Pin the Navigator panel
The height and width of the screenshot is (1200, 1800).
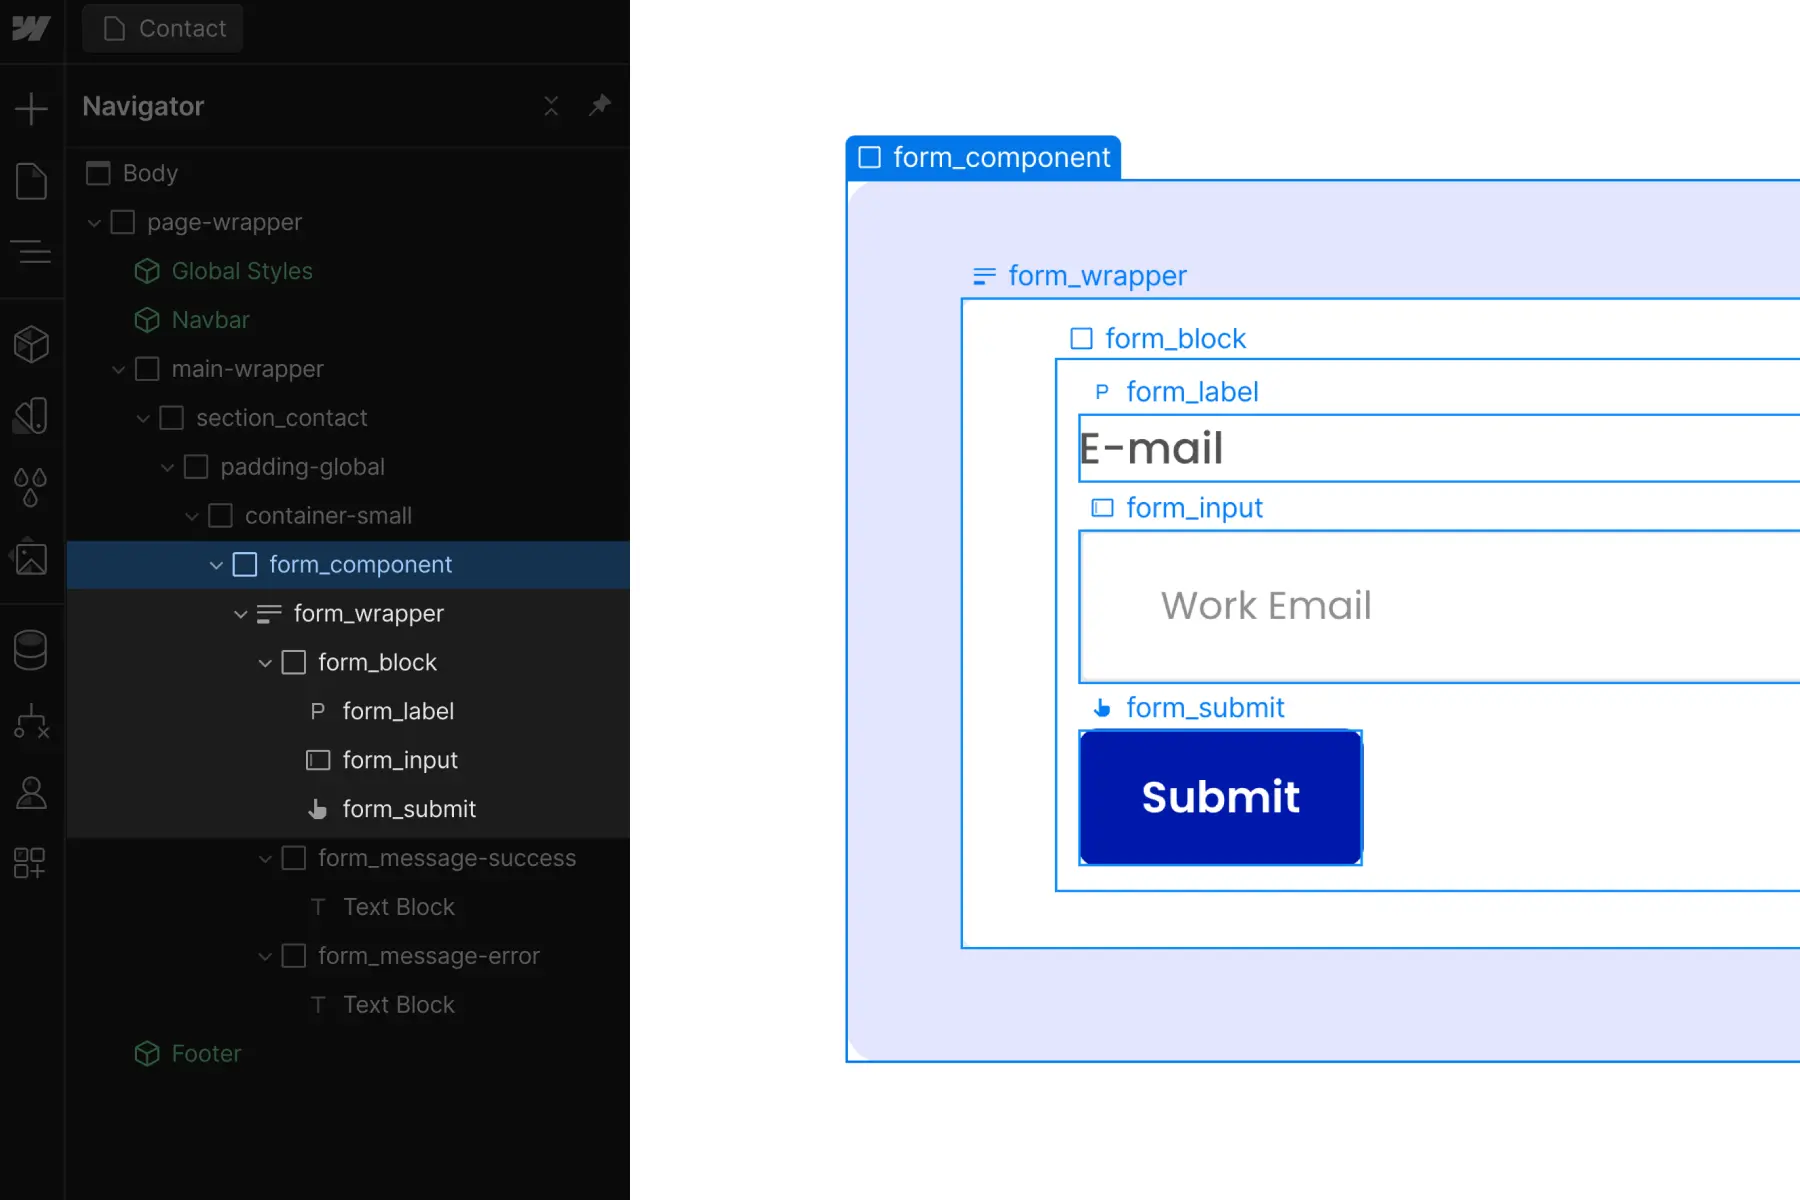[x=599, y=105]
